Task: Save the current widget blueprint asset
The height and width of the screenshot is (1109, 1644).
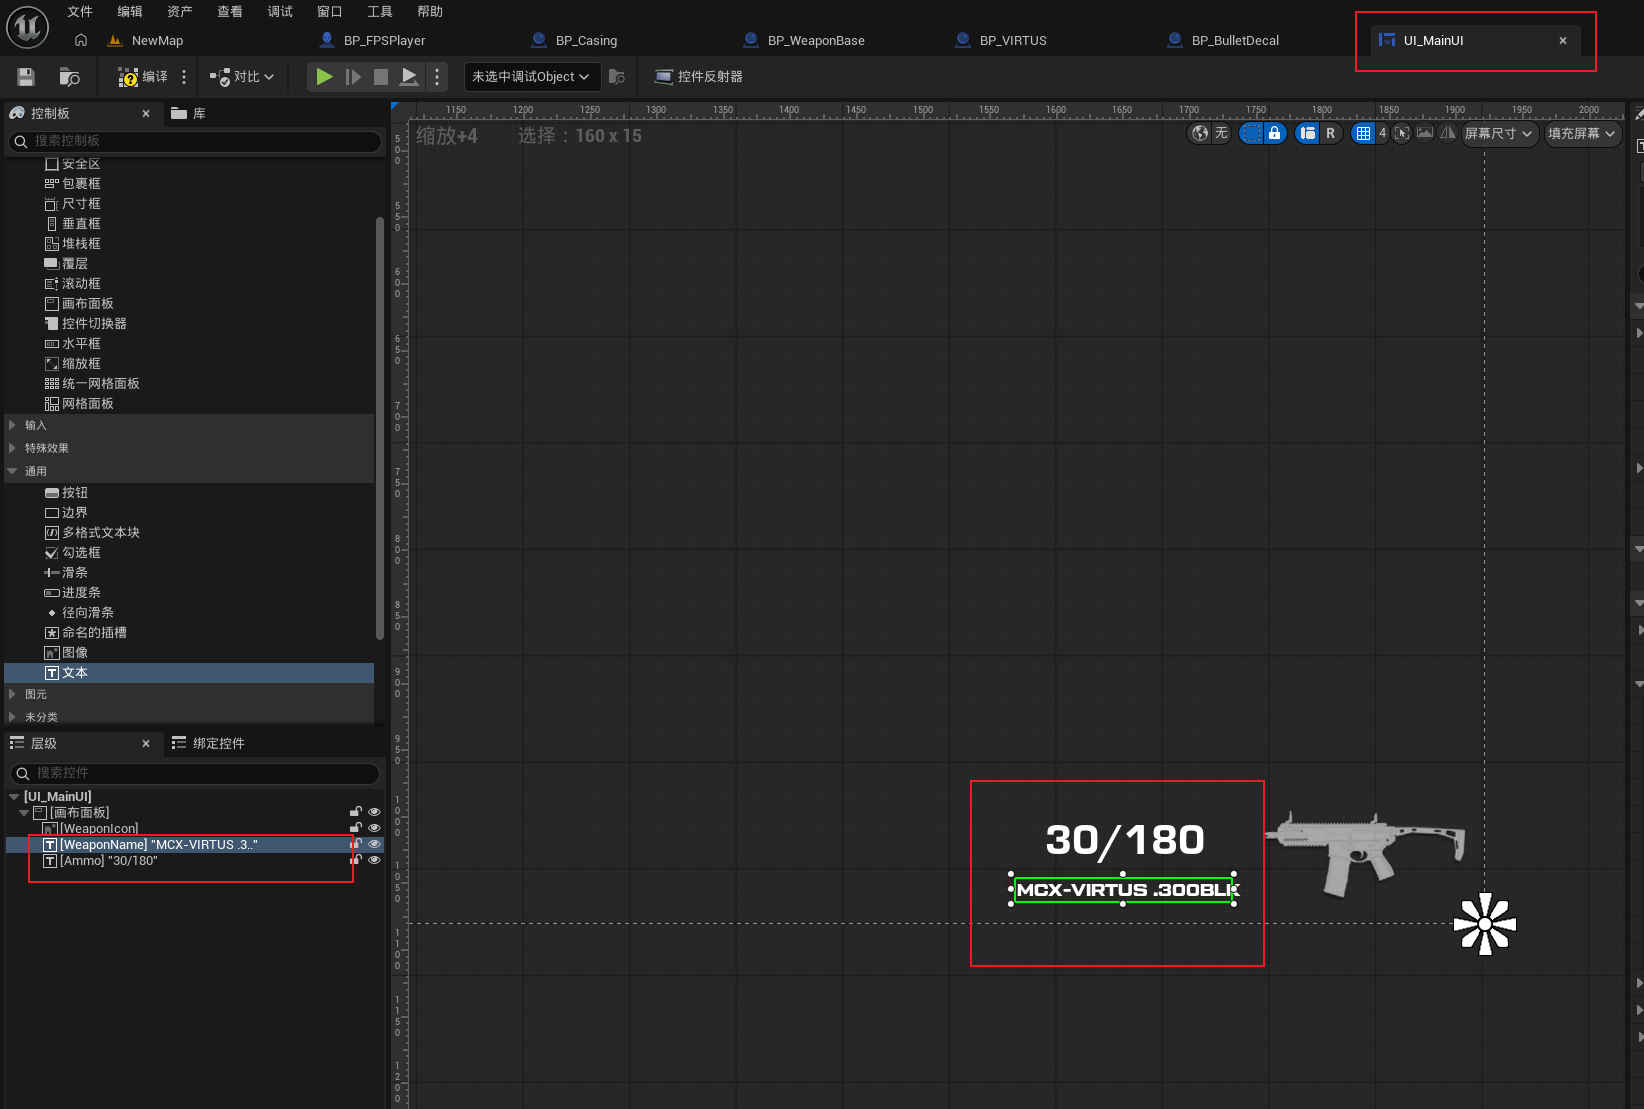Action: tap(26, 77)
